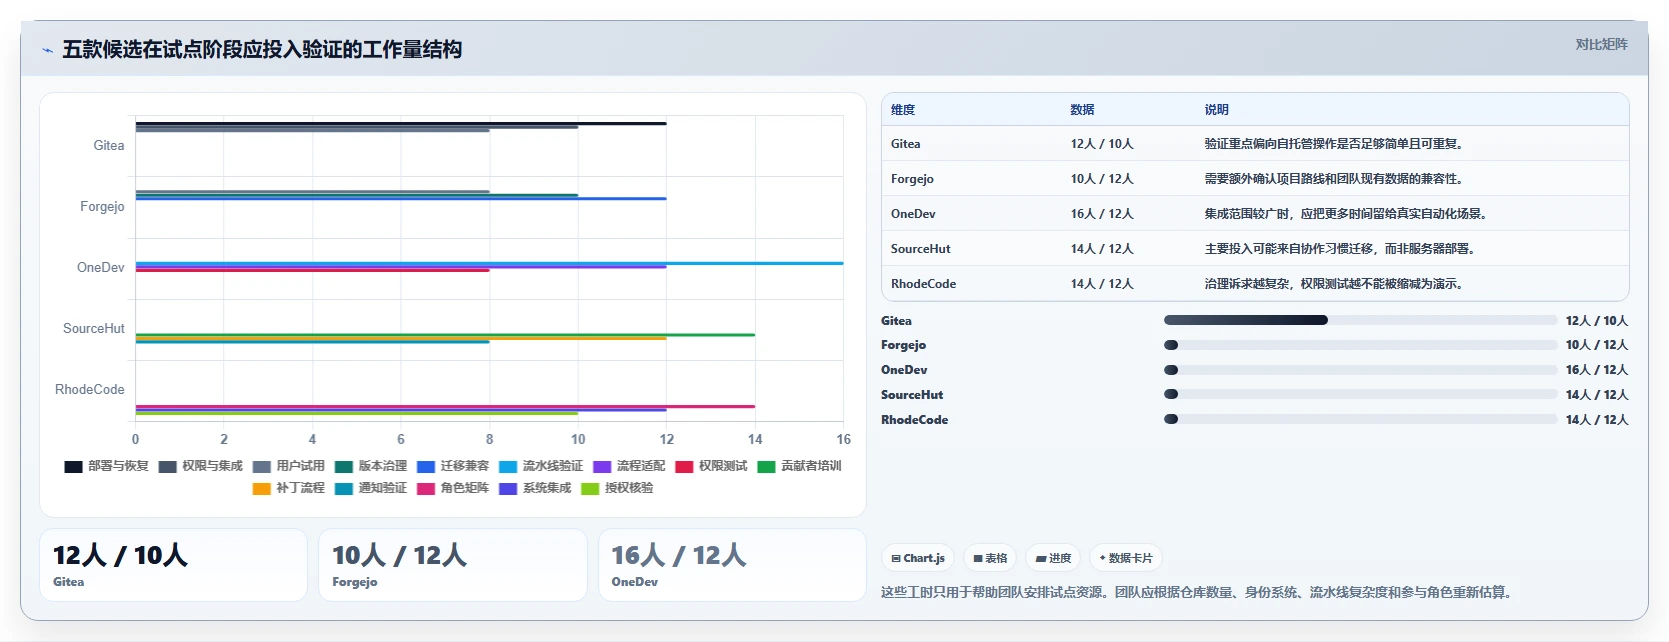Toggle the 版本治理 legend series
1669x642 pixels.
pos(370,466)
